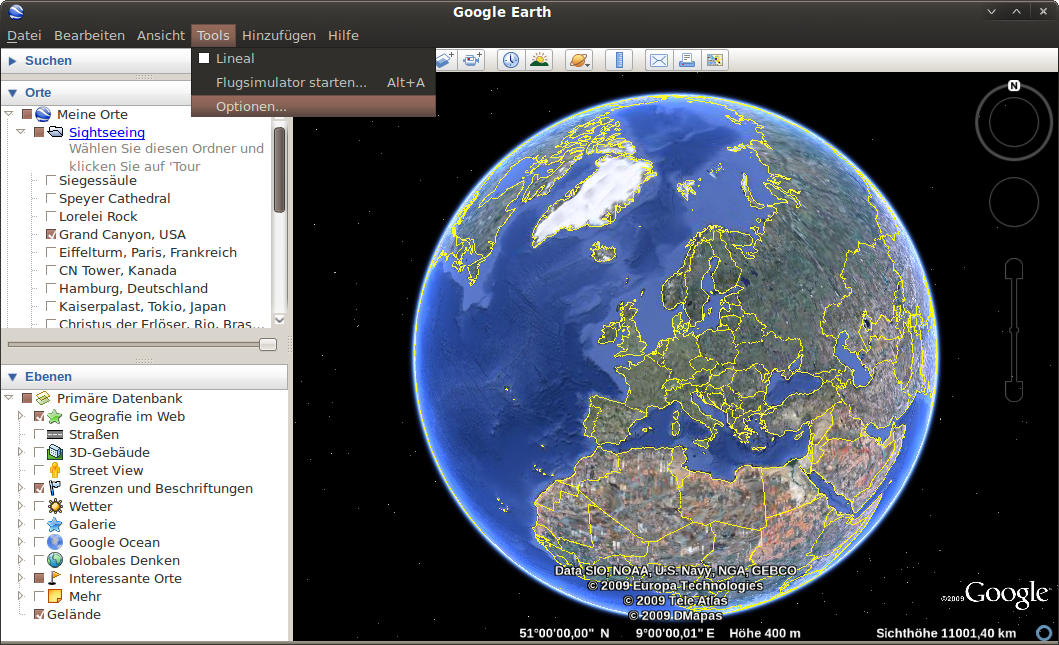Click the Globales Denken earth icon
This screenshot has width=1059, height=645.
(55, 561)
